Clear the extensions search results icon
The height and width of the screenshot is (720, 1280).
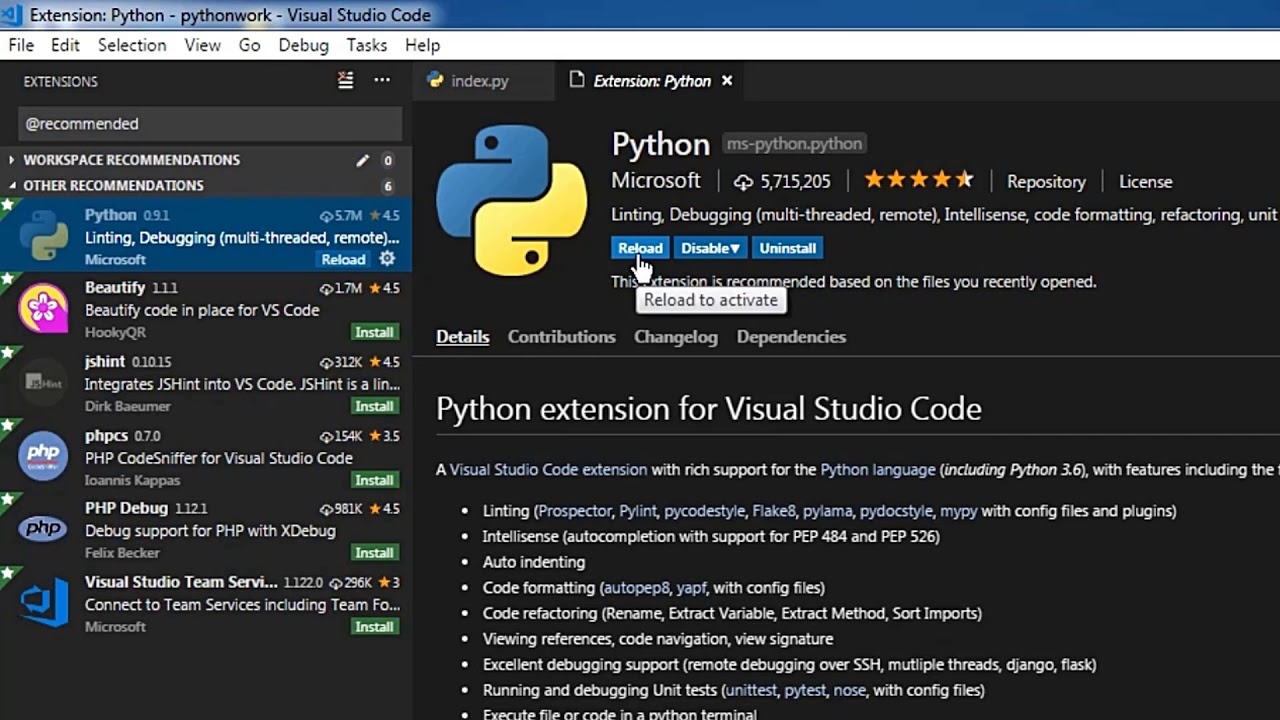click(345, 81)
